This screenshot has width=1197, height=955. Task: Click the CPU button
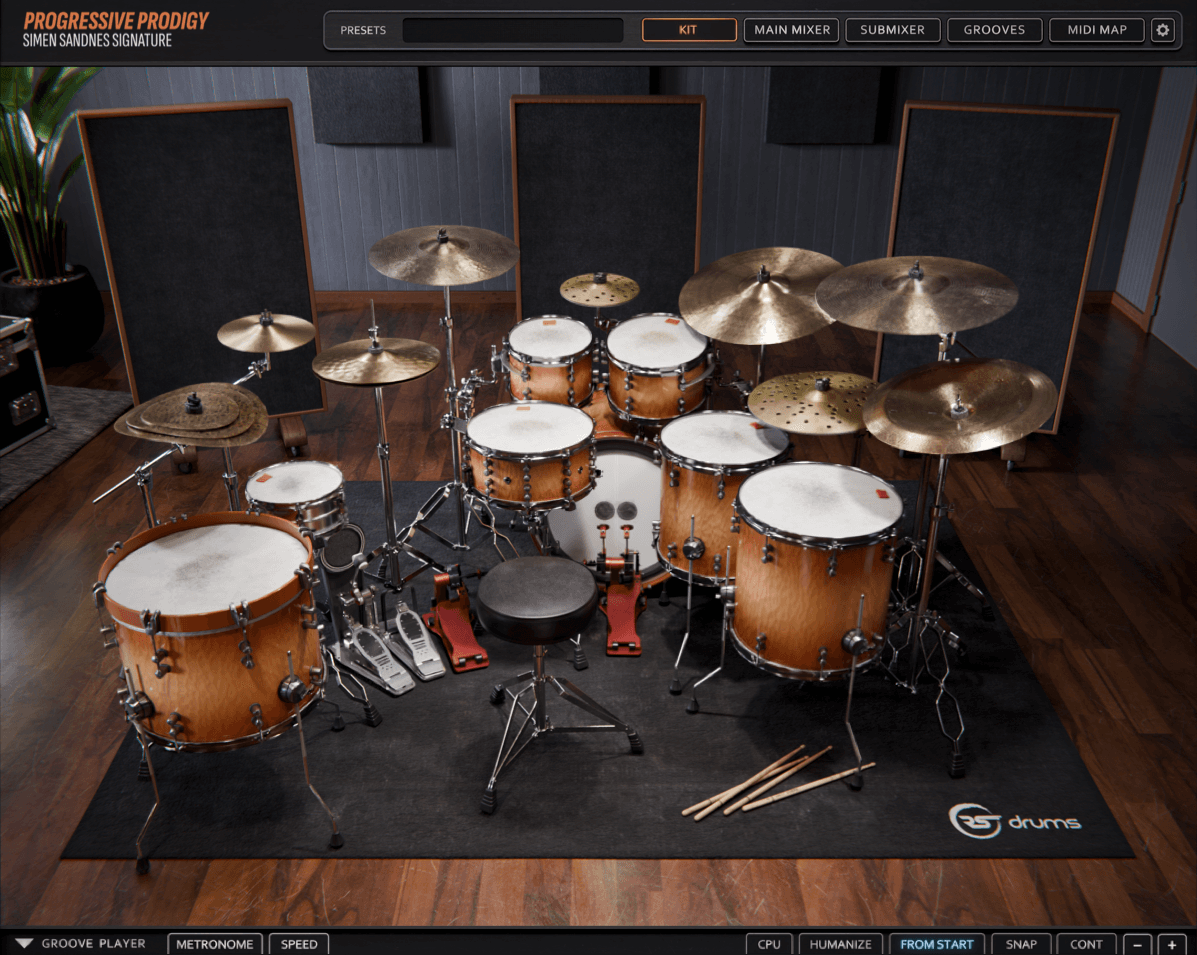tap(769, 944)
